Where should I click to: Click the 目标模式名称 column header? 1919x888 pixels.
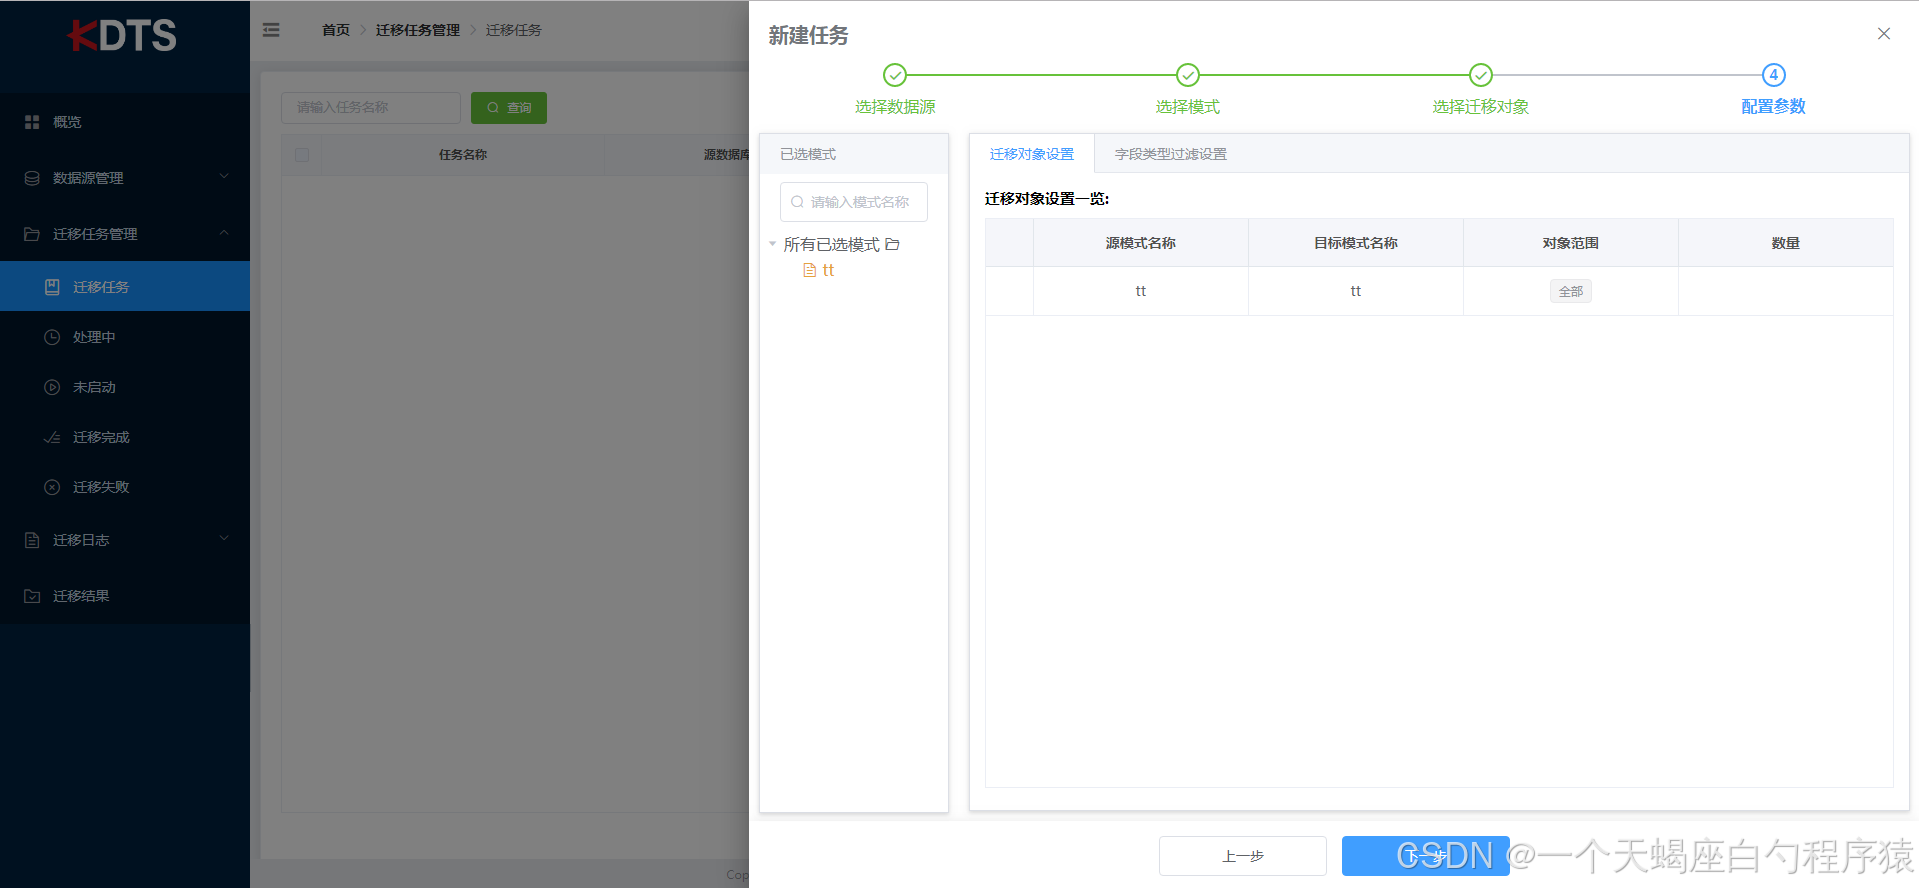click(1356, 243)
